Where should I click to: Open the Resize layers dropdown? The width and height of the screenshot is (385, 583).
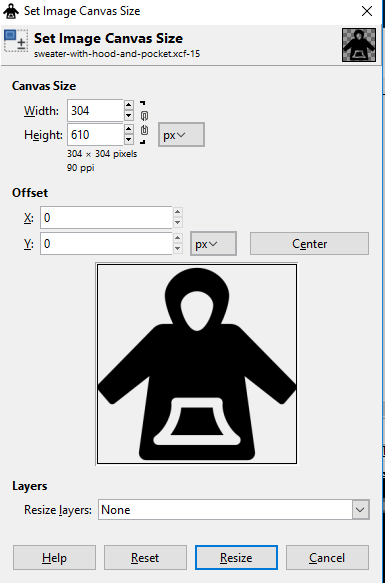pyautogui.click(x=234, y=510)
